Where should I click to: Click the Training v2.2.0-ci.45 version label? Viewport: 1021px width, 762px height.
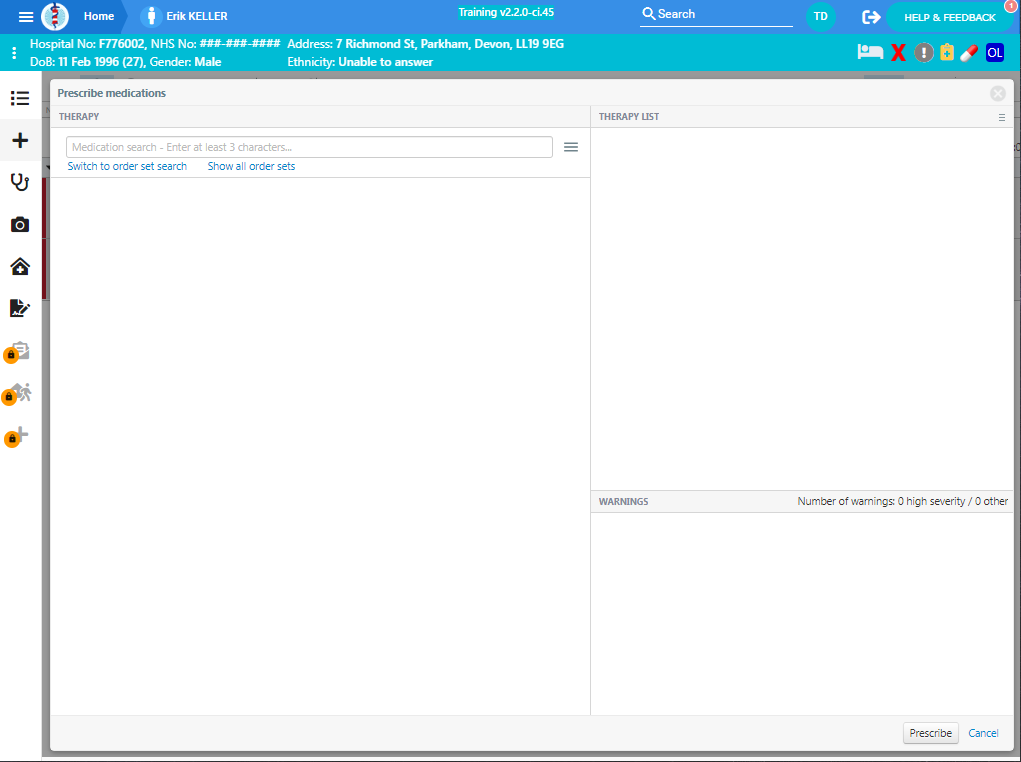click(506, 12)
